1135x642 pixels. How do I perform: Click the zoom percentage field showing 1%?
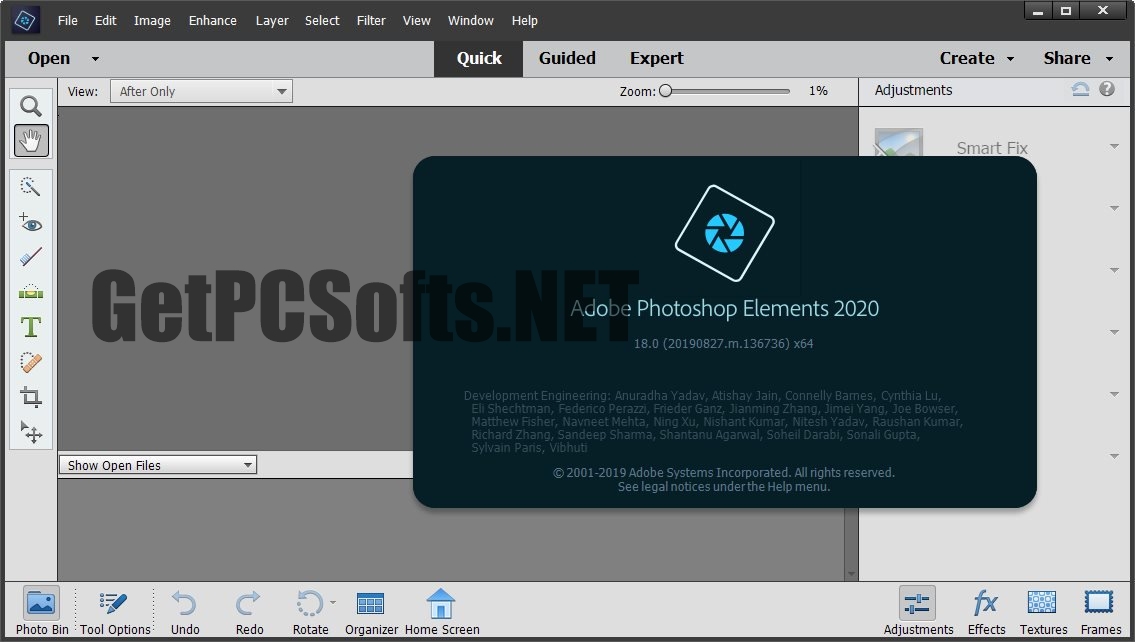point(818,90)
